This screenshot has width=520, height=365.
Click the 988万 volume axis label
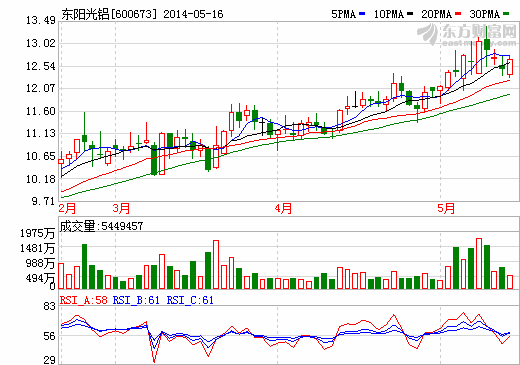coord(40,263)
